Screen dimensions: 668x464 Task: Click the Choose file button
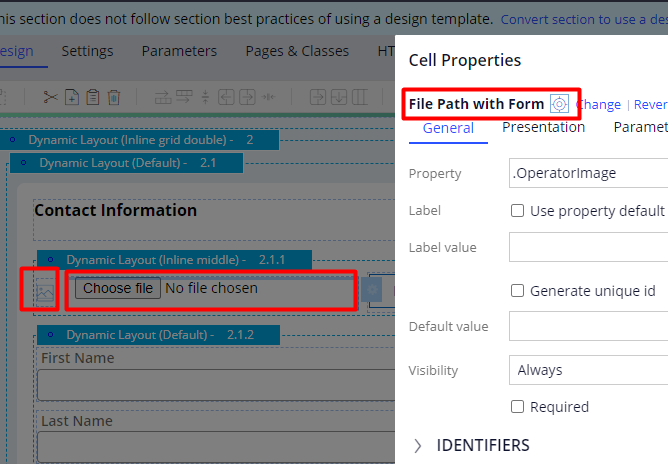click(x=118, y=288)
